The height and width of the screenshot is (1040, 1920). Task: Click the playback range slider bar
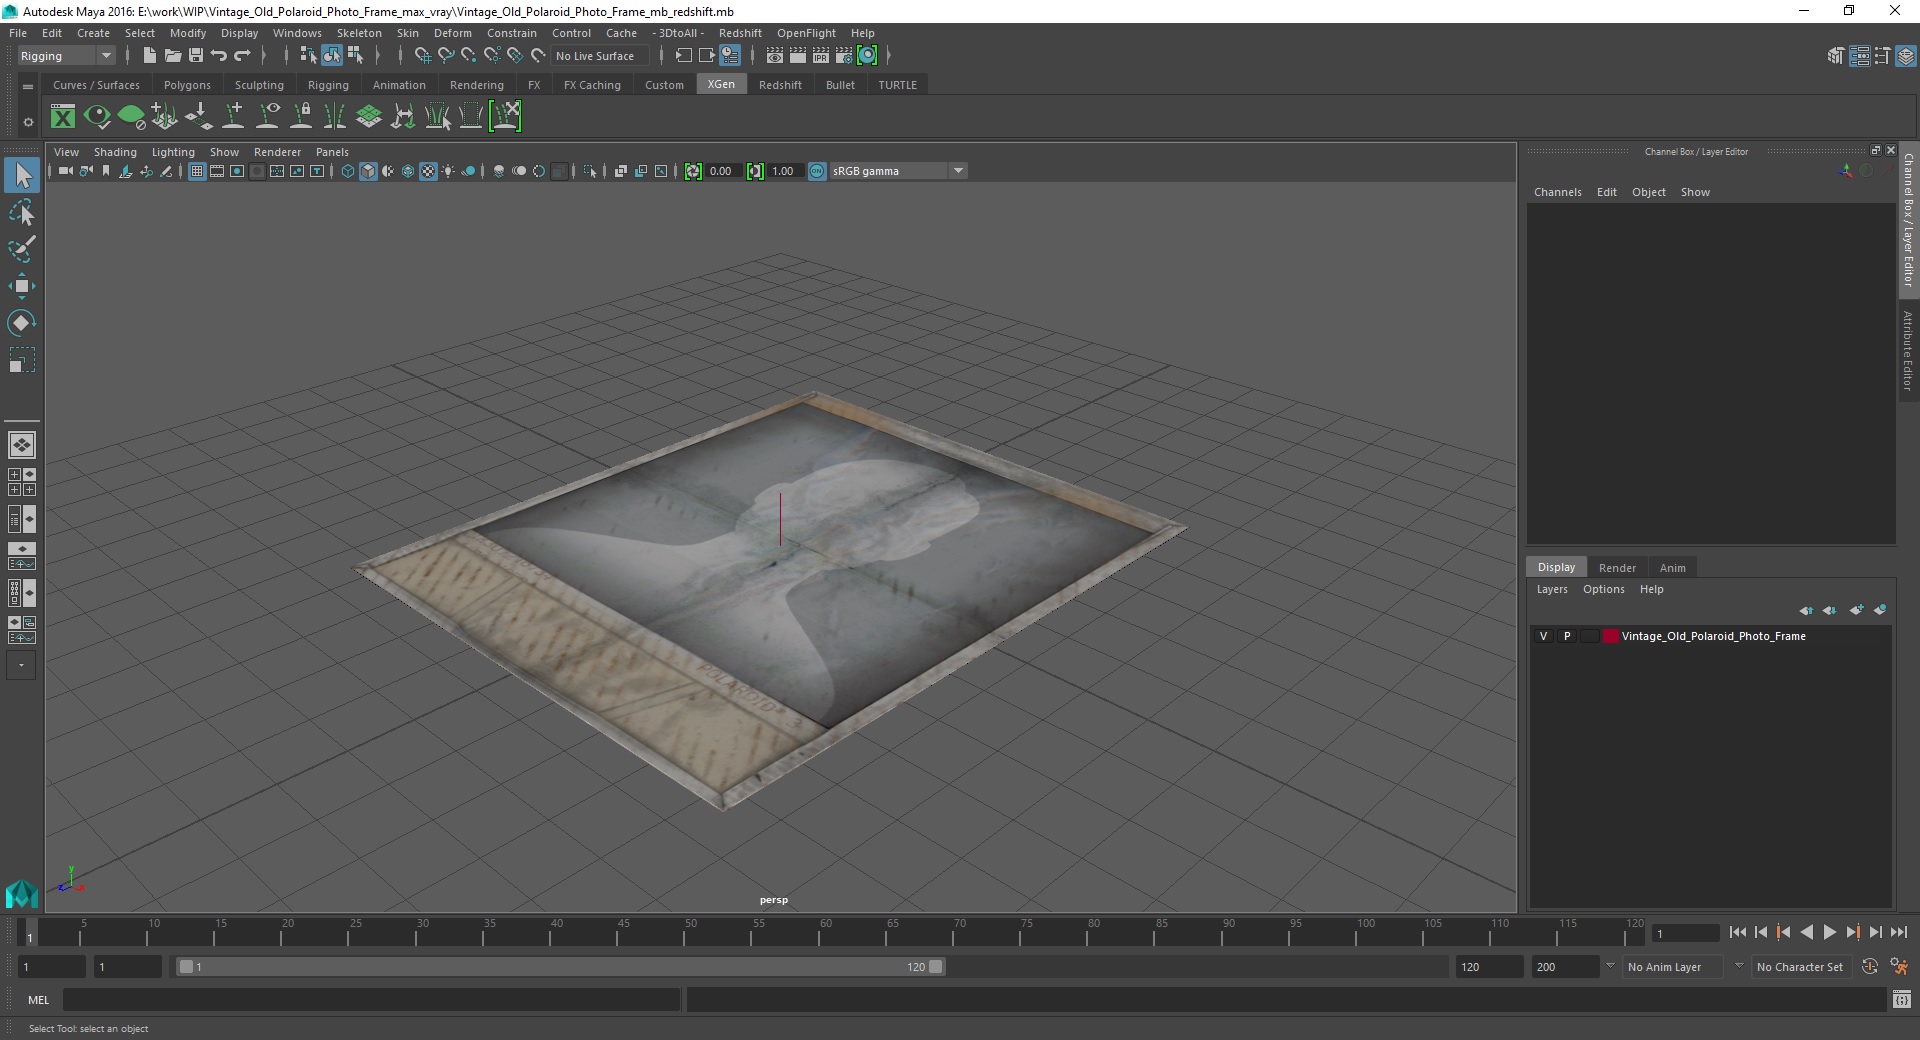[559, 967]
